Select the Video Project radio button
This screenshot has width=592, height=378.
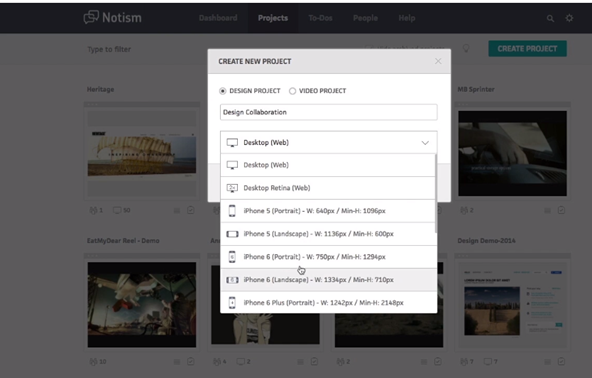point(292,91)
